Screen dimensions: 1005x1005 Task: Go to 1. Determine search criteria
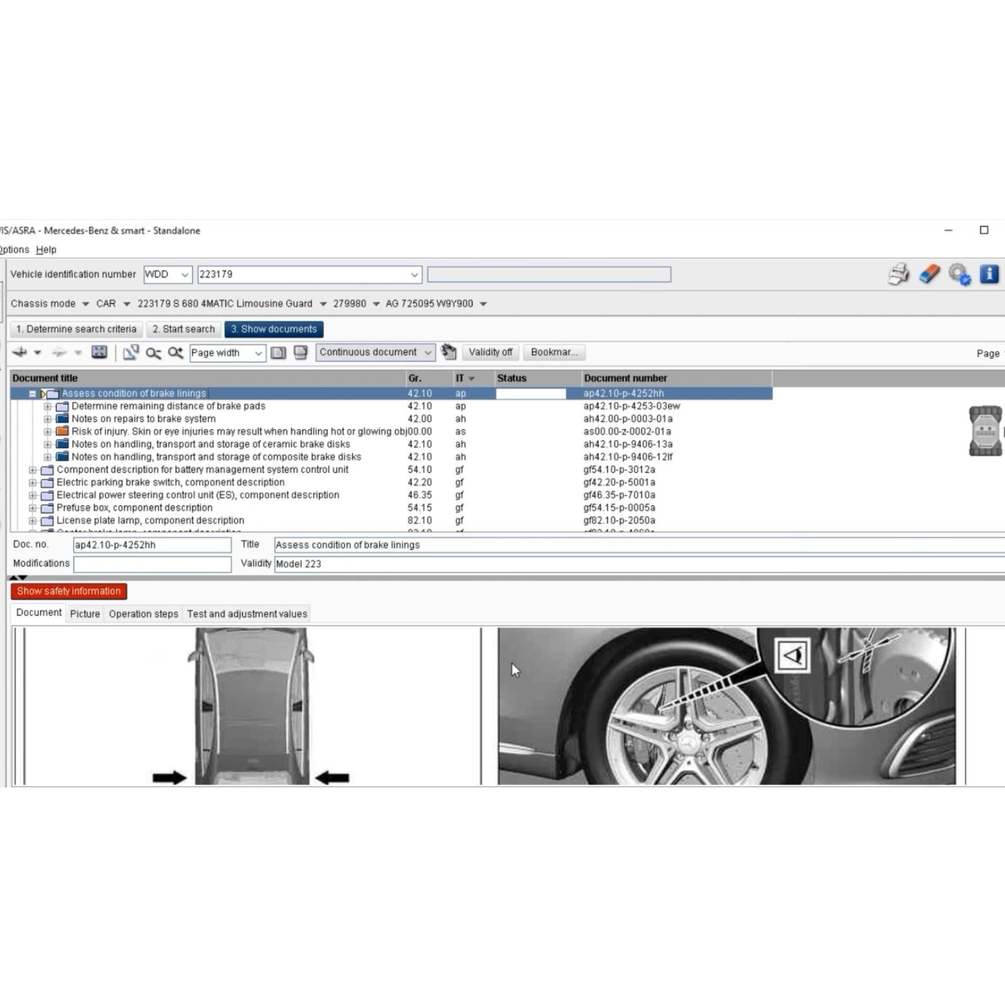coord(76,329)
